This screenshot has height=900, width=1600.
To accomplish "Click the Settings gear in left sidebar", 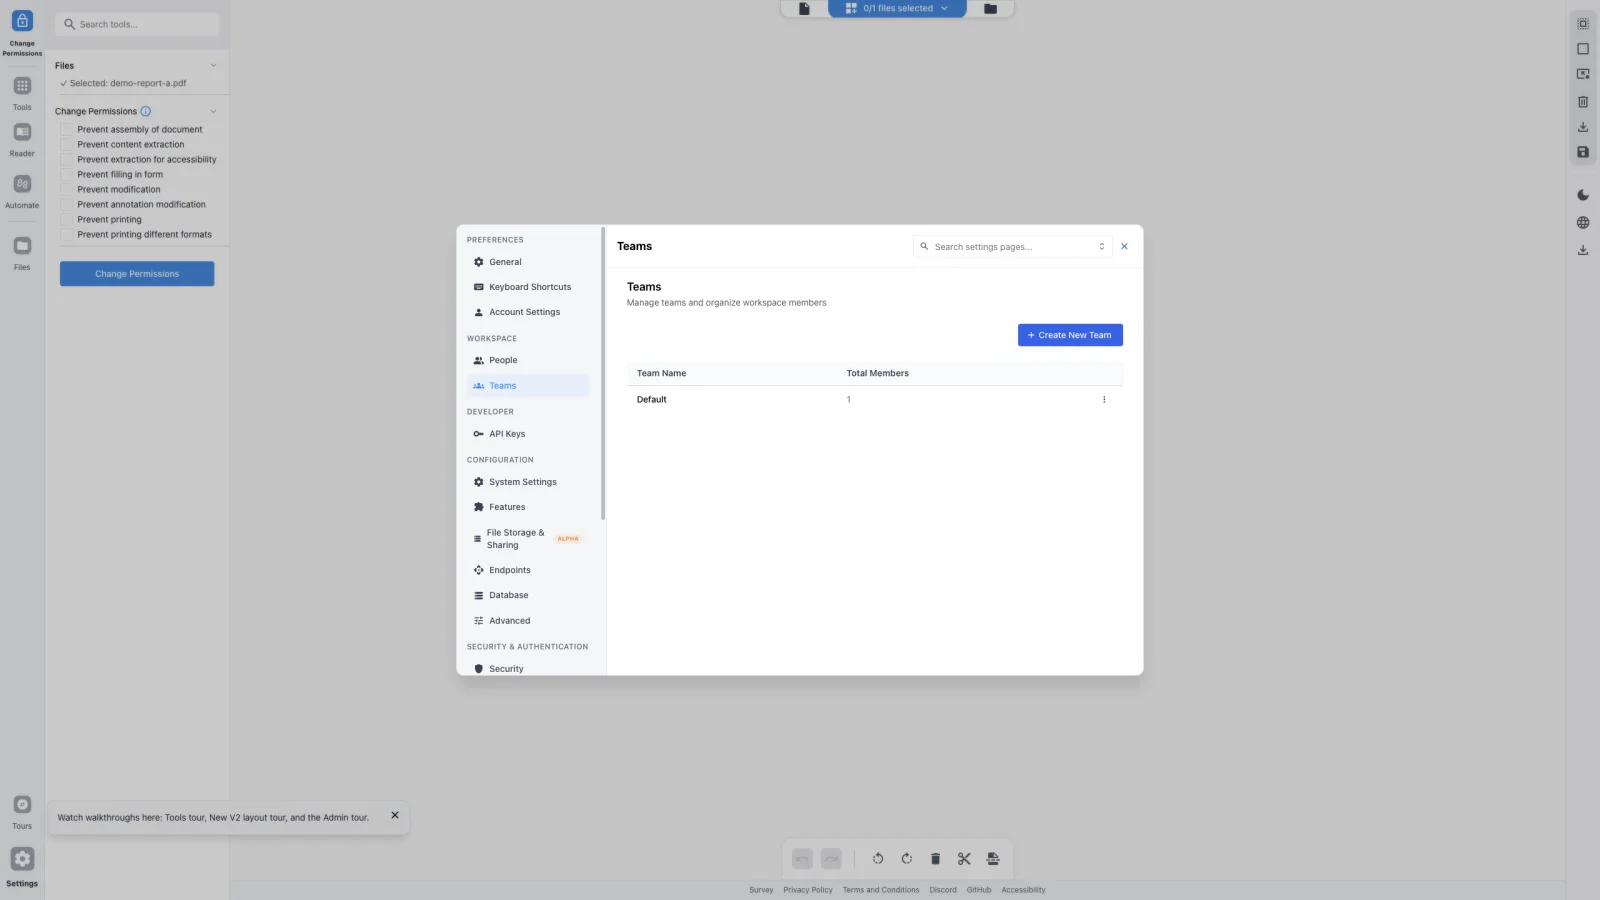I will (x=22, y=859).
